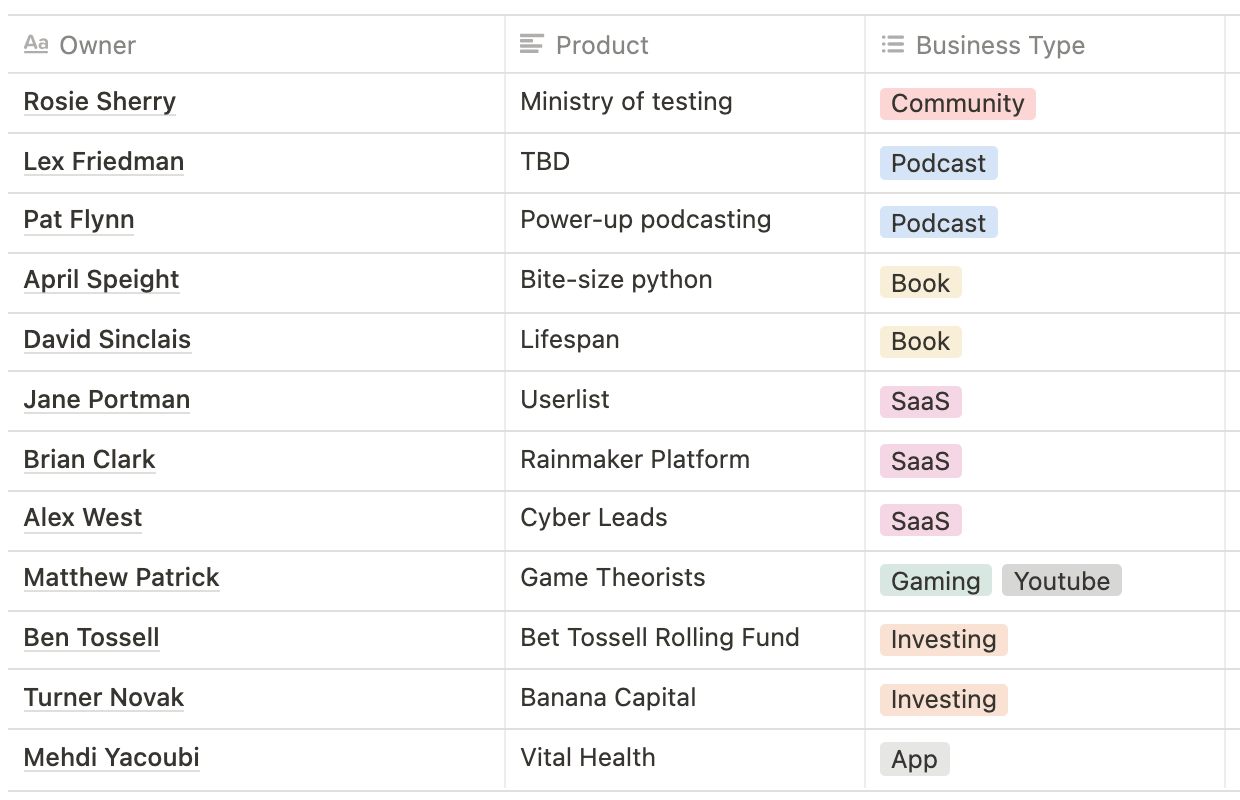Click the App tag for Vital Health

pos(915,759)
